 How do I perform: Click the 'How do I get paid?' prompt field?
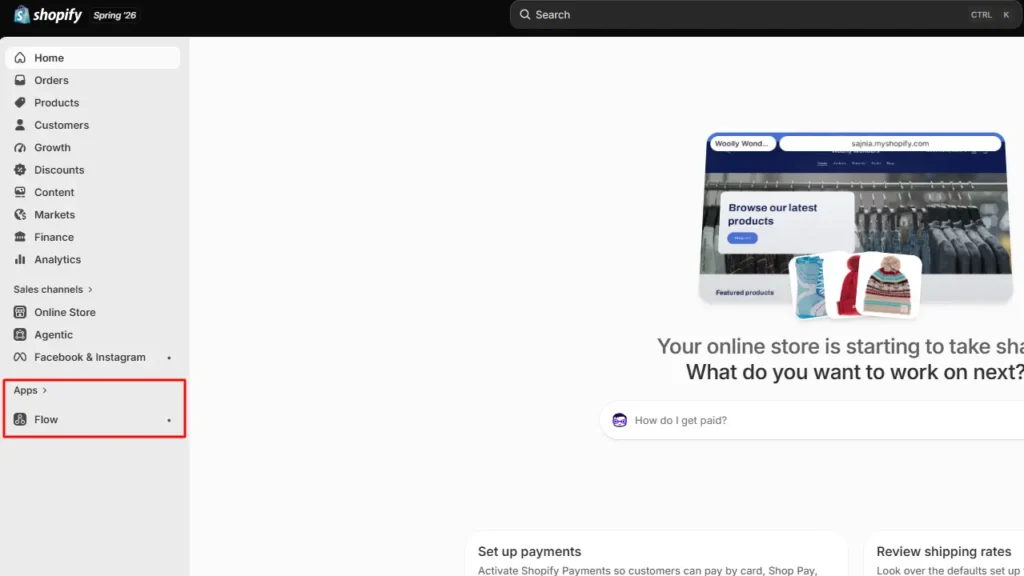click(811, 420)
